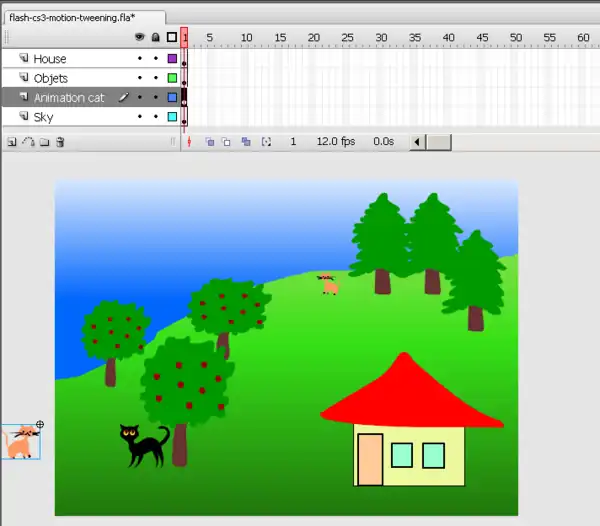Click the purple outline swatch of House layer
The image size is (600, 526).
point(172,59)
